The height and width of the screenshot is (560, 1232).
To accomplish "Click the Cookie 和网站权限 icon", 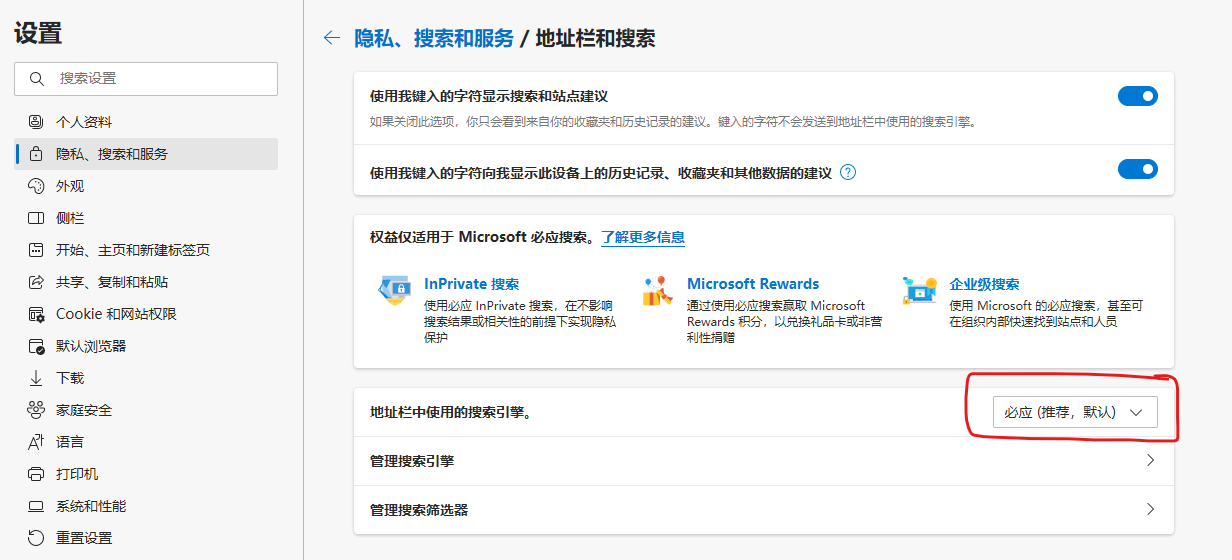I will [x=36, y=314].
